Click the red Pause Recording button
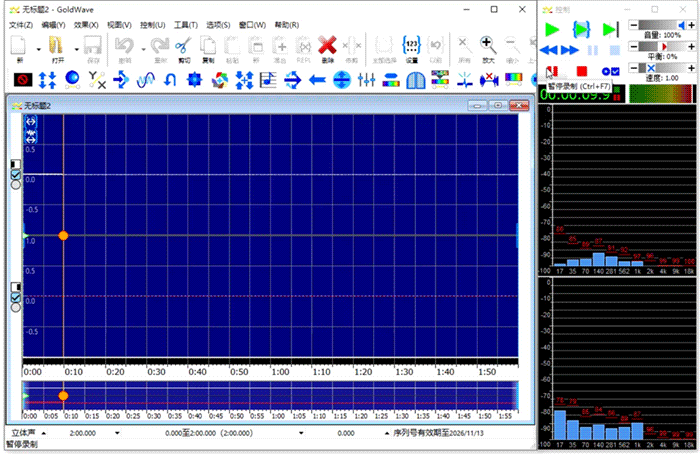 click(x=552, y=71)
